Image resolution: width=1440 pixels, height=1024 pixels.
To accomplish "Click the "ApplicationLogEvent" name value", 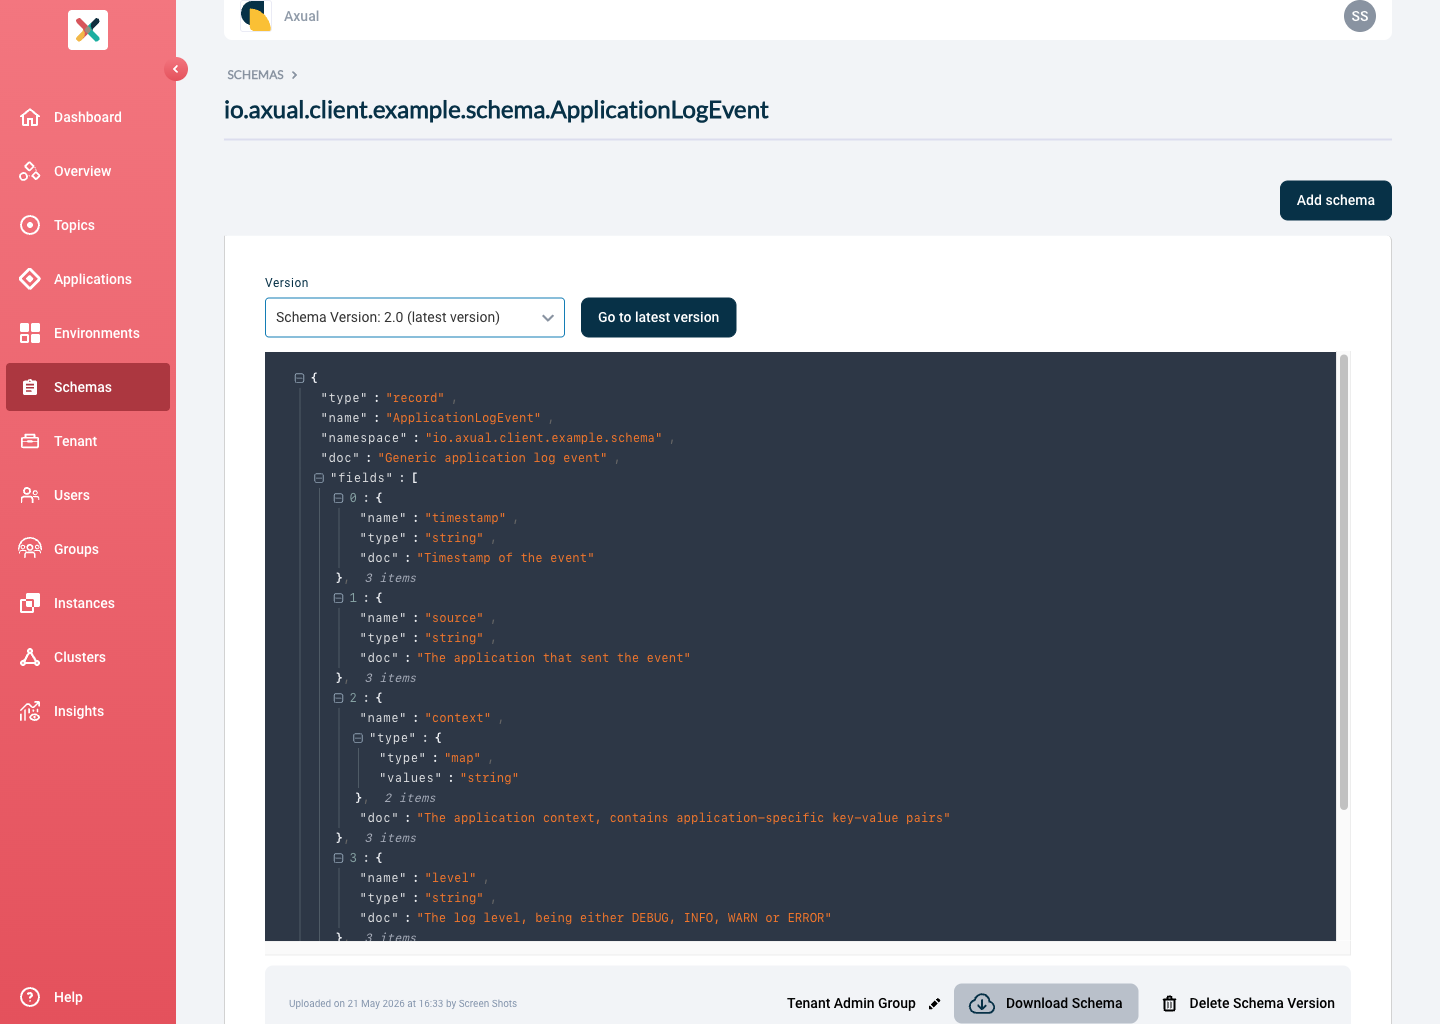I will tap(463, 418).
